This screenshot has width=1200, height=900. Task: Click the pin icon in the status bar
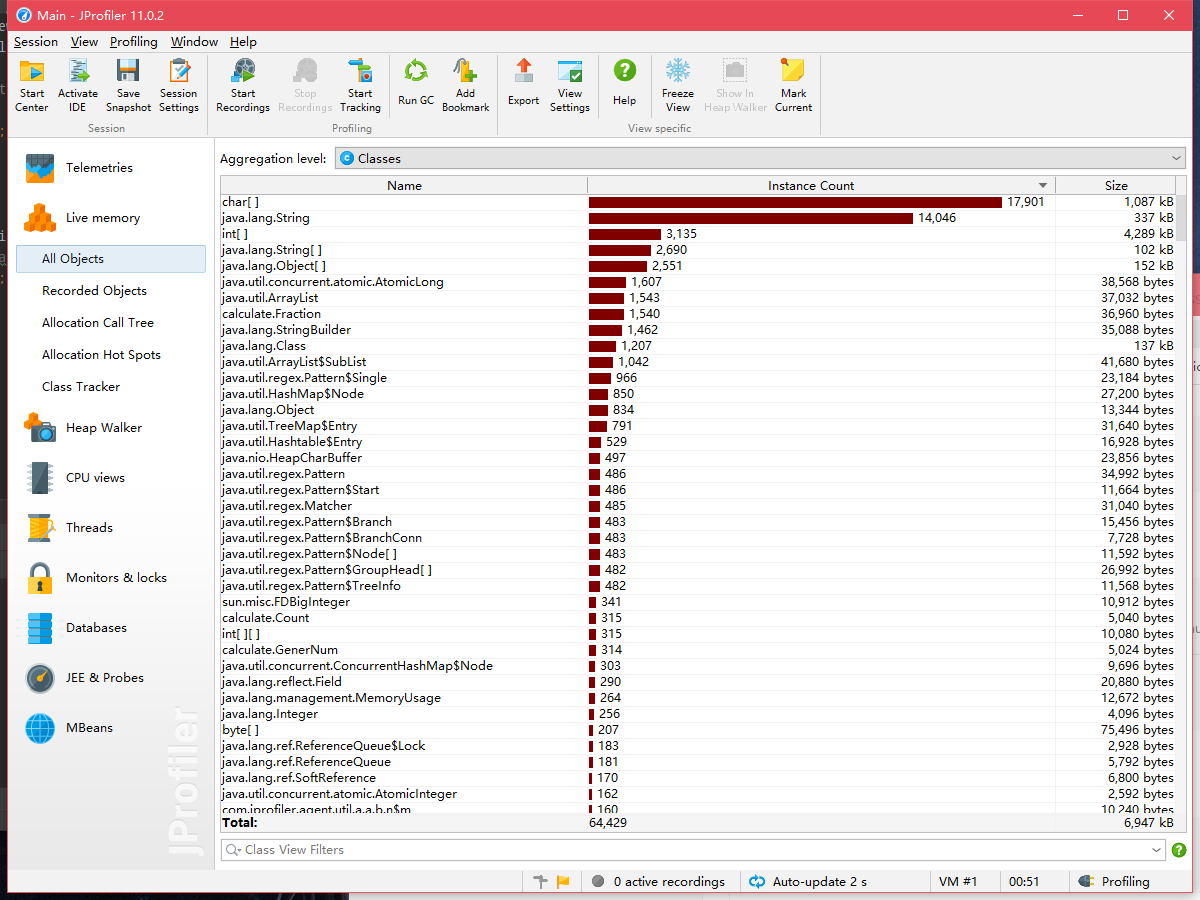point(541,882)
